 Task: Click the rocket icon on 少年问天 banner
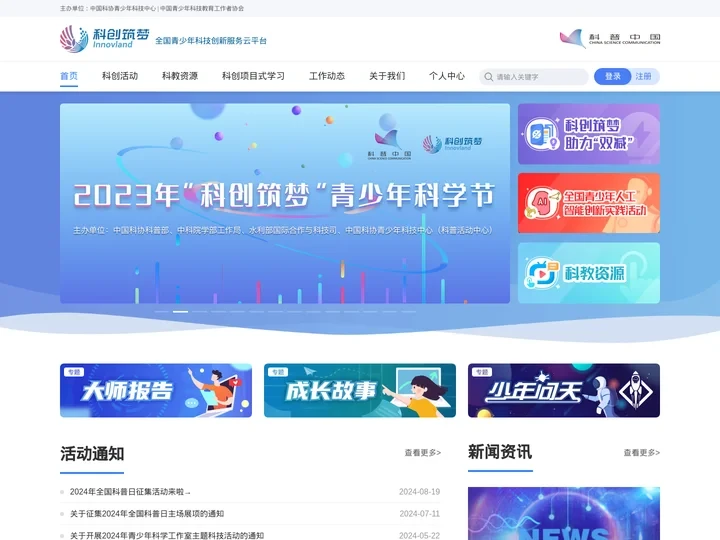click(x=636, y=391)
